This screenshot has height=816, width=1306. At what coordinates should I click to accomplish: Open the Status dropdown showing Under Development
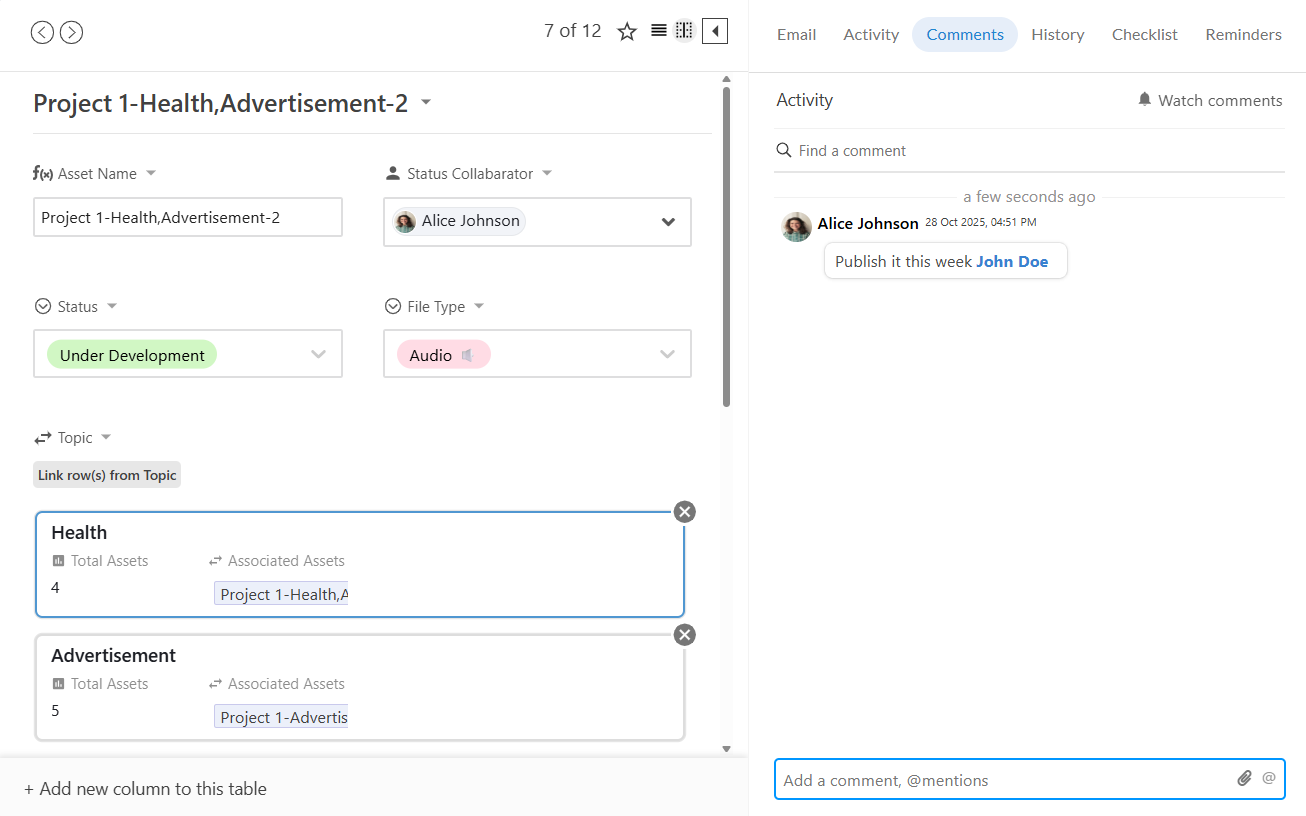318,355
